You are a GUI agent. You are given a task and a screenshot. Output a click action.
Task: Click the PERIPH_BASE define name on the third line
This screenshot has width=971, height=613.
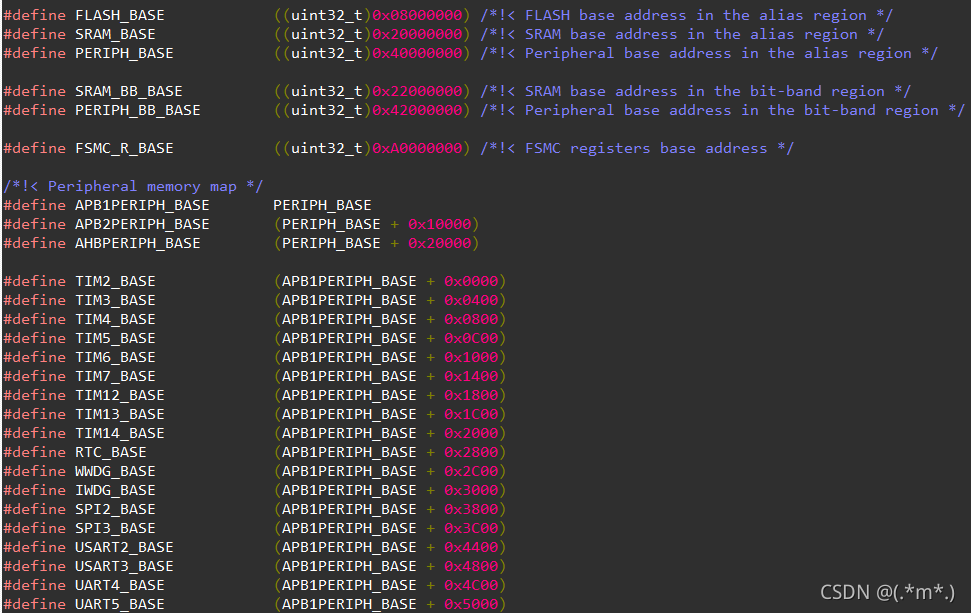click(124, 54)
